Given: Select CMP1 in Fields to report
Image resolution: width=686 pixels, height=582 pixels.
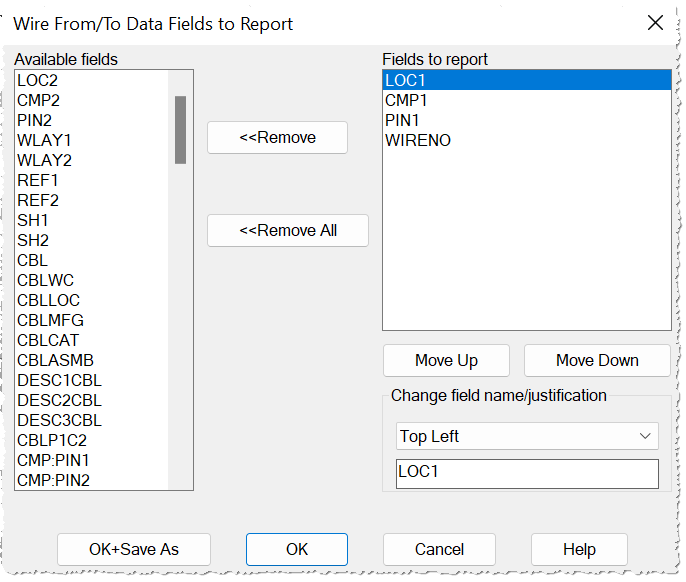Looking at the screenshot, I should pos(527,100).
